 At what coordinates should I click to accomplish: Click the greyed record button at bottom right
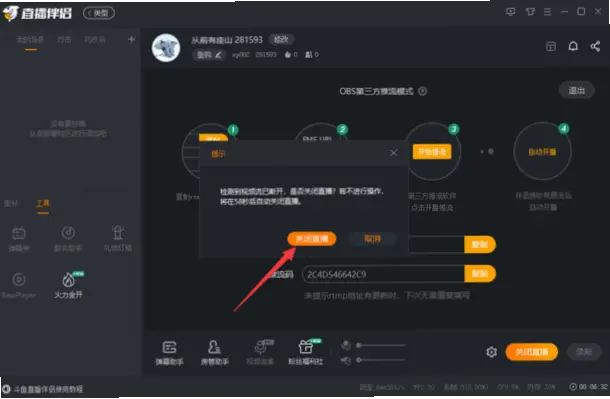(x=584, y=352)
